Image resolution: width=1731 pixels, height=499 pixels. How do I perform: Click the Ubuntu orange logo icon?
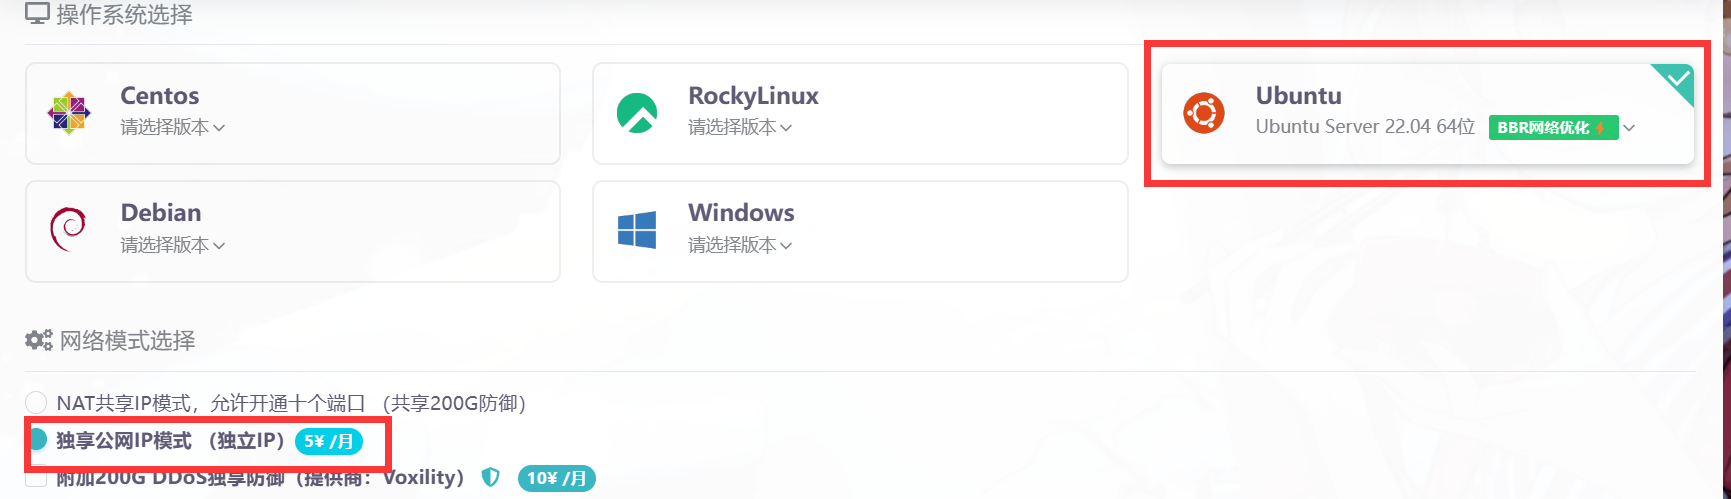coord(1203,113)
